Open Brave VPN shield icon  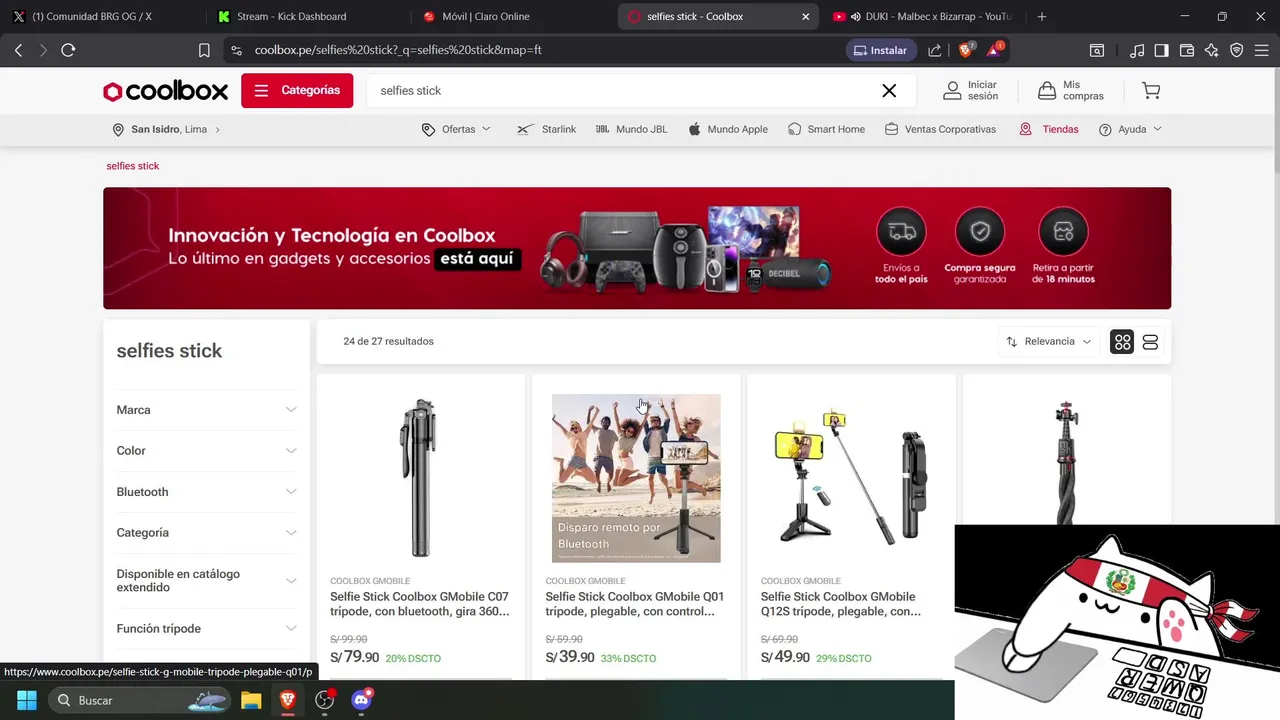(x=1237, y=50)
